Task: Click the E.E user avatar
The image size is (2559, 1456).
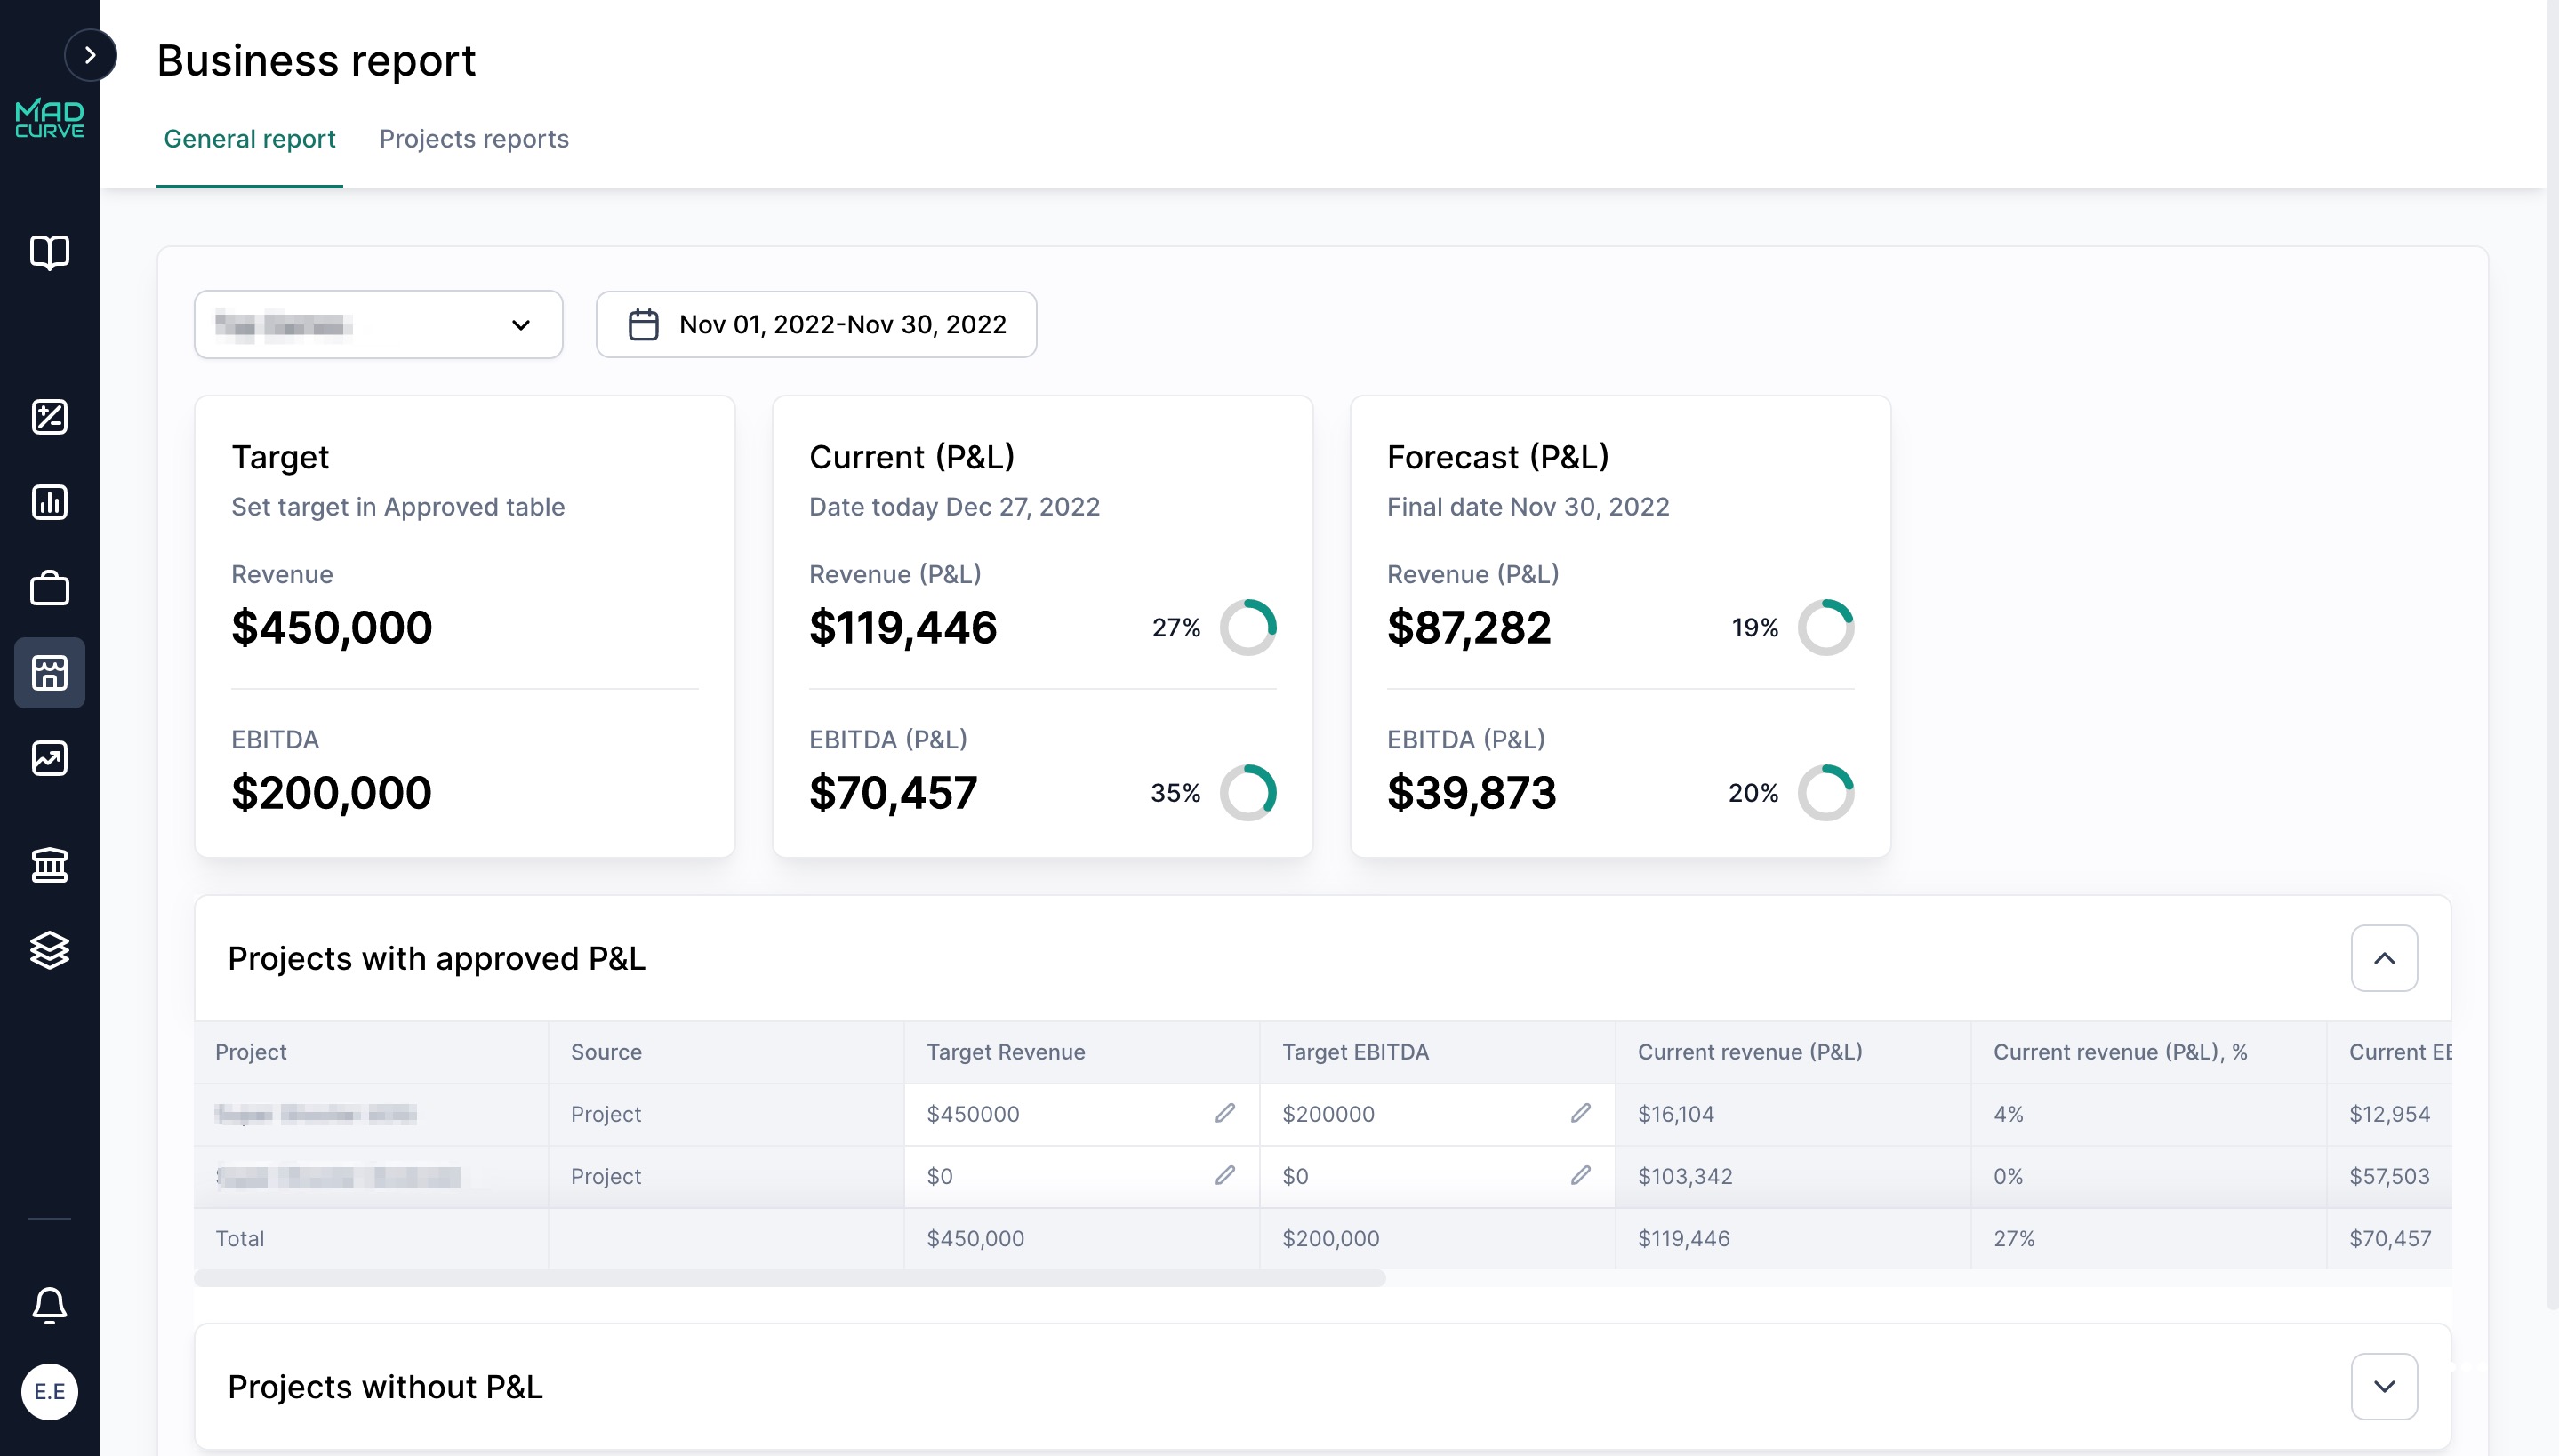Action: [49, 1391]
